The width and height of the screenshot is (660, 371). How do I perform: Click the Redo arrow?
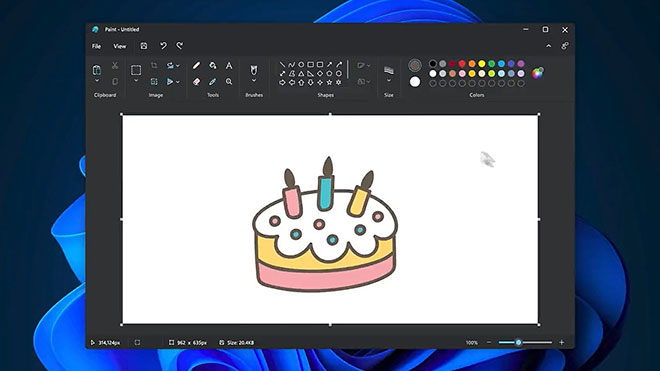pos(180,45)
